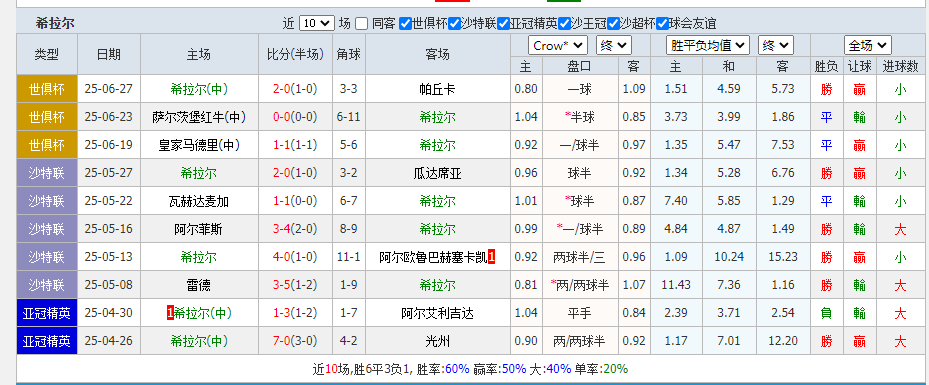Open the Crow* company dropdown
The height and width of the screenshot is (385, 929).
558,46
